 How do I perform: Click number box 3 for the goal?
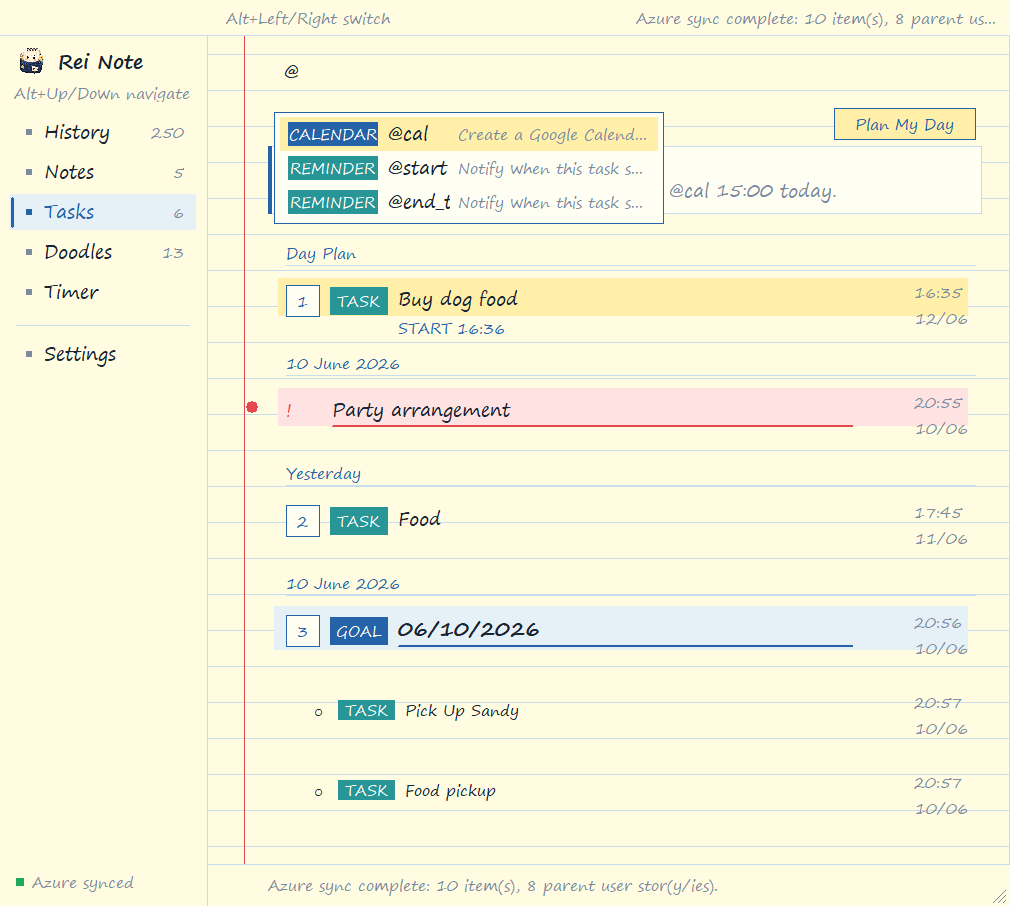(303, 631)
